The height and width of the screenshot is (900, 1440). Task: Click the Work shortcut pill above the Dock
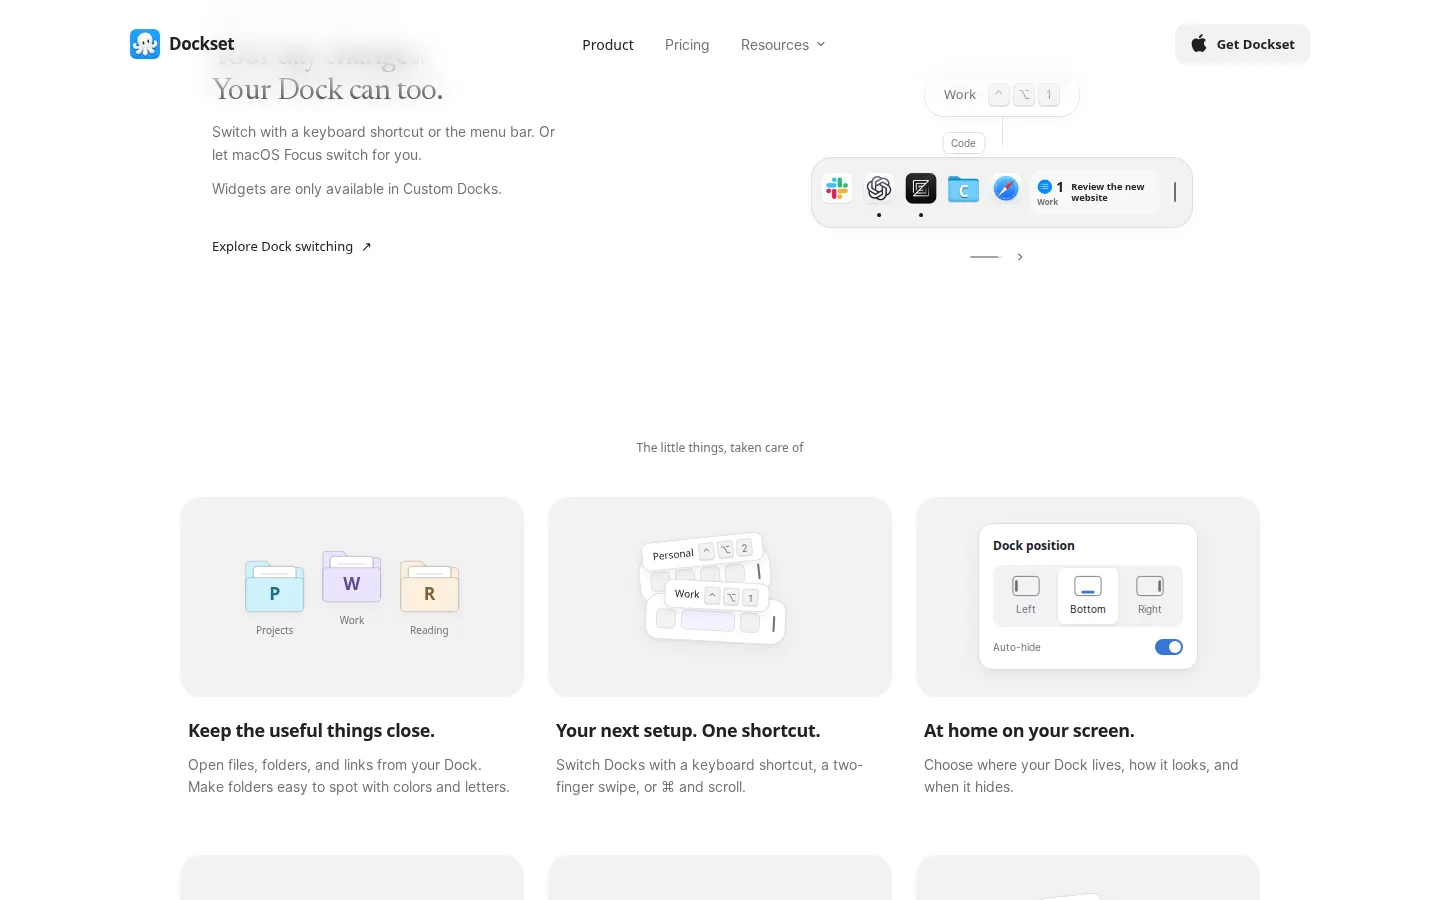[x=1002, y=95]
